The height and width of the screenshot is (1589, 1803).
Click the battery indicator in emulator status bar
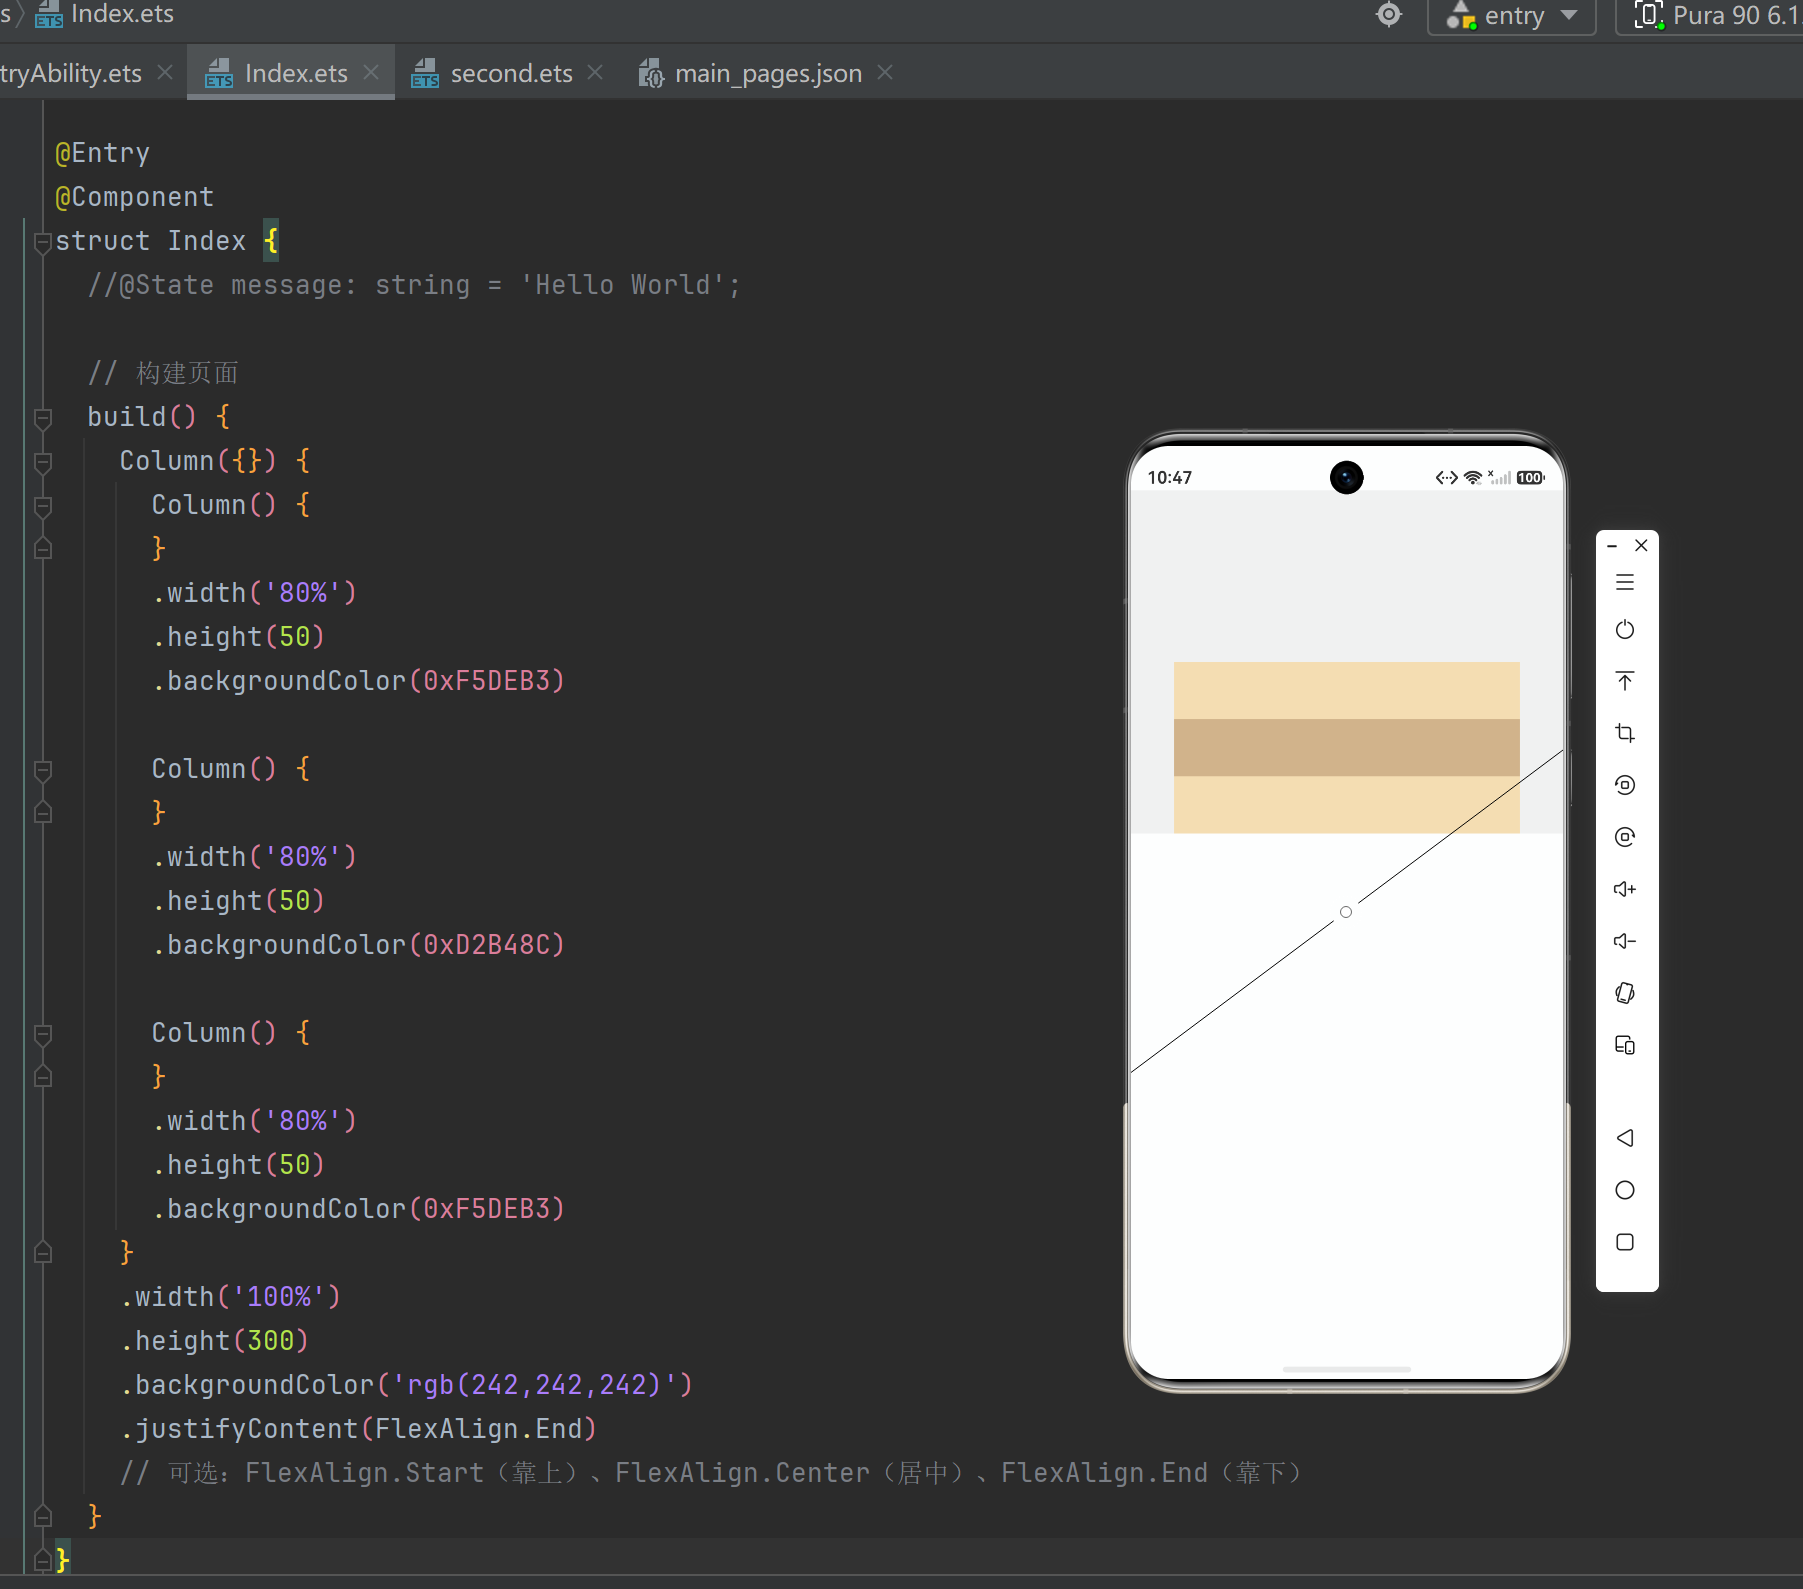(1530, 478)
